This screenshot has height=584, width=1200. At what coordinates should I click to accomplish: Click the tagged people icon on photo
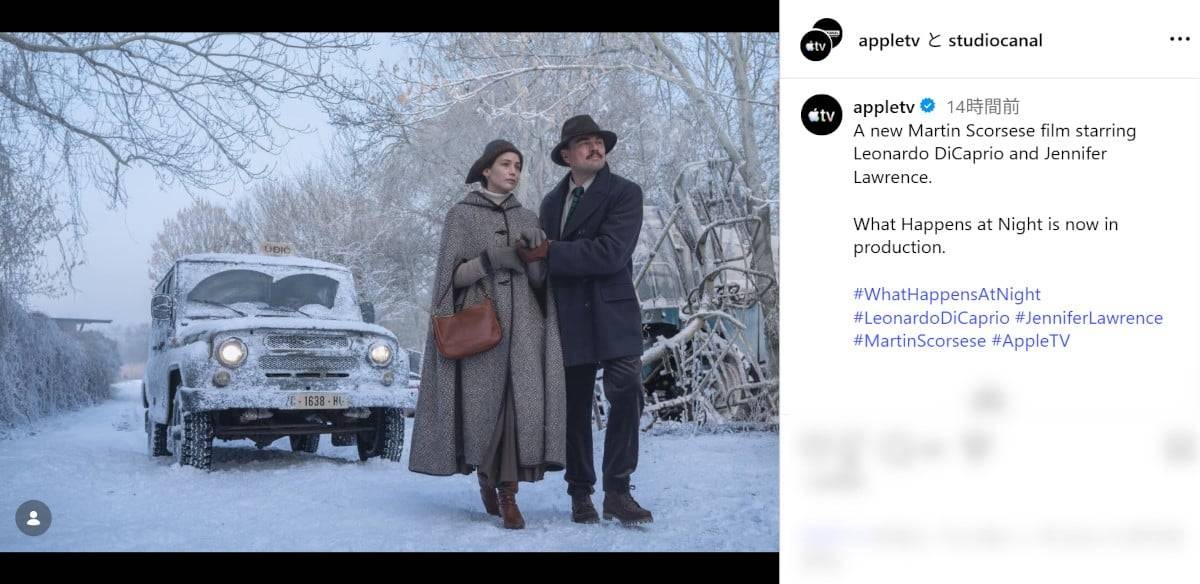tap(33, 518)
